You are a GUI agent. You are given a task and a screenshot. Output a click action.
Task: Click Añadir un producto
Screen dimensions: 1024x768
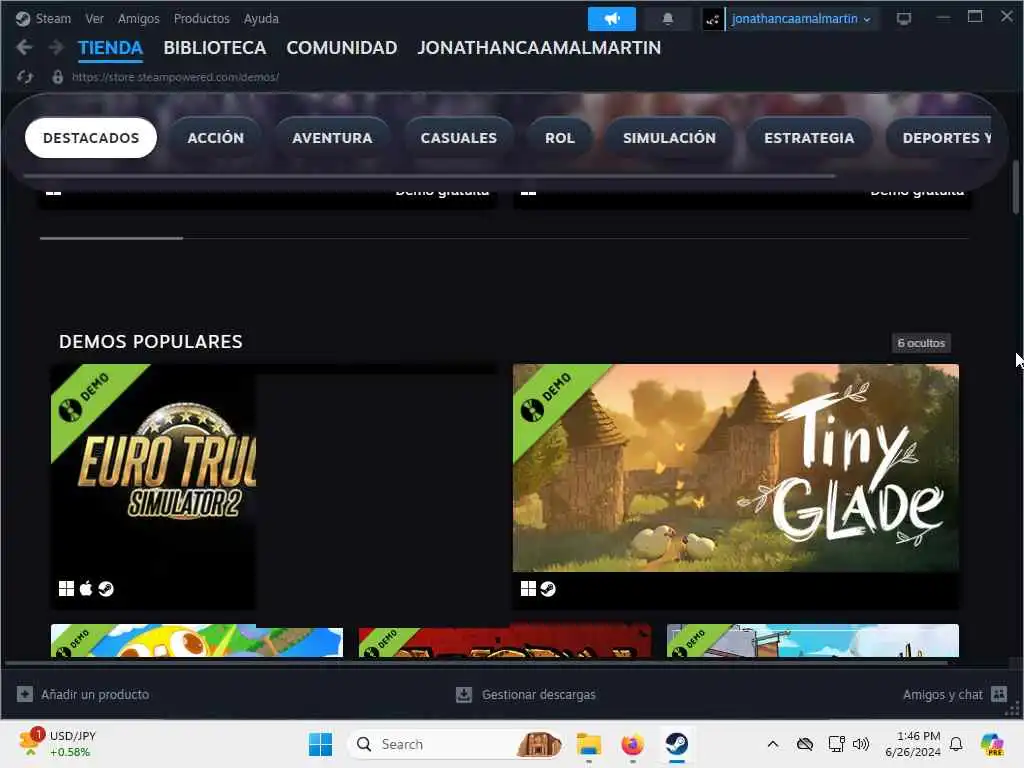click(95, 694)
